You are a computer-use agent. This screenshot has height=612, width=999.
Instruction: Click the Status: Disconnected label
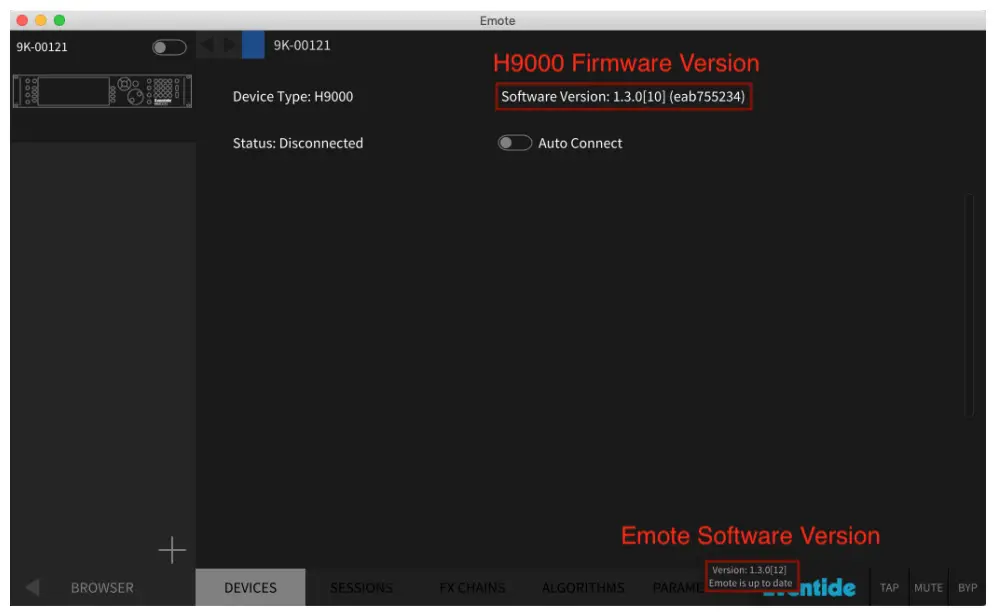[x=298, y=143]
